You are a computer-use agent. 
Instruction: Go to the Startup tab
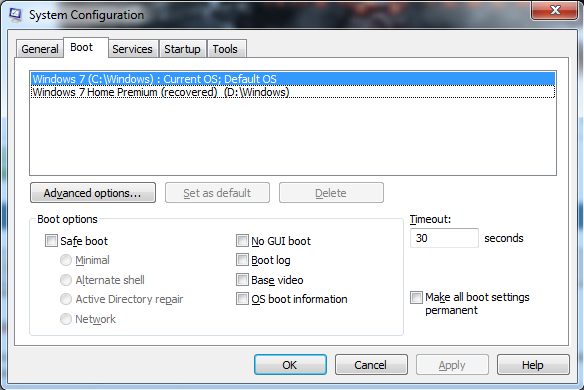click(x=182, y=49)
